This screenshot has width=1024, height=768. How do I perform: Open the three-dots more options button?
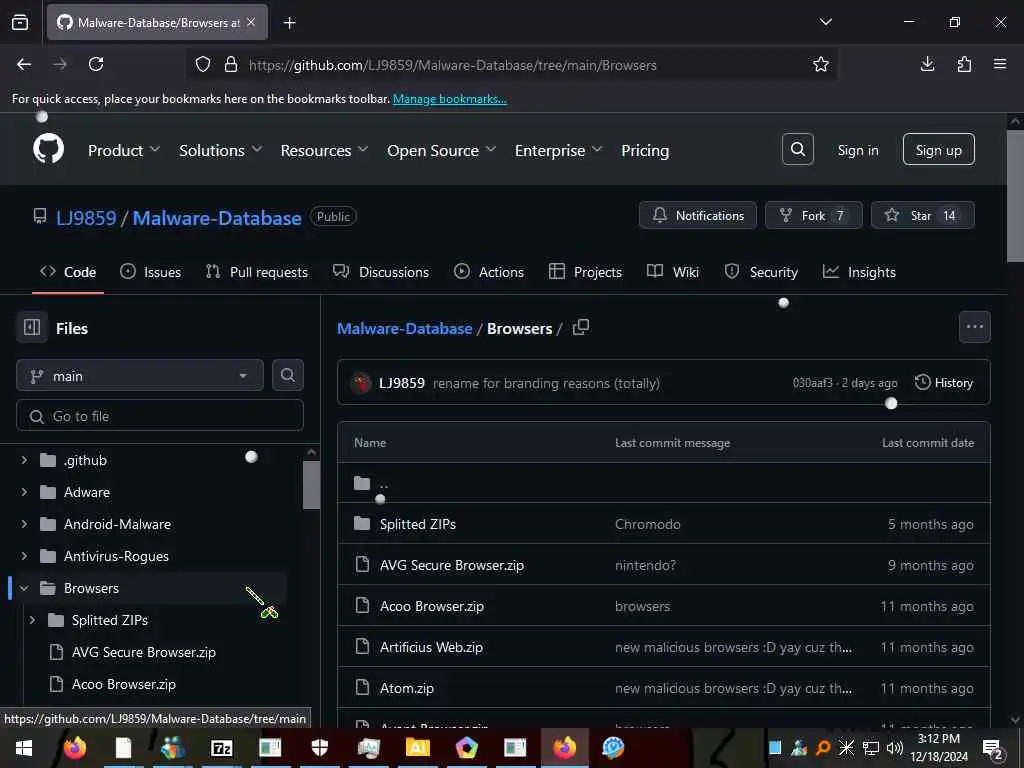pyautogui.click(x=974, y=327)
